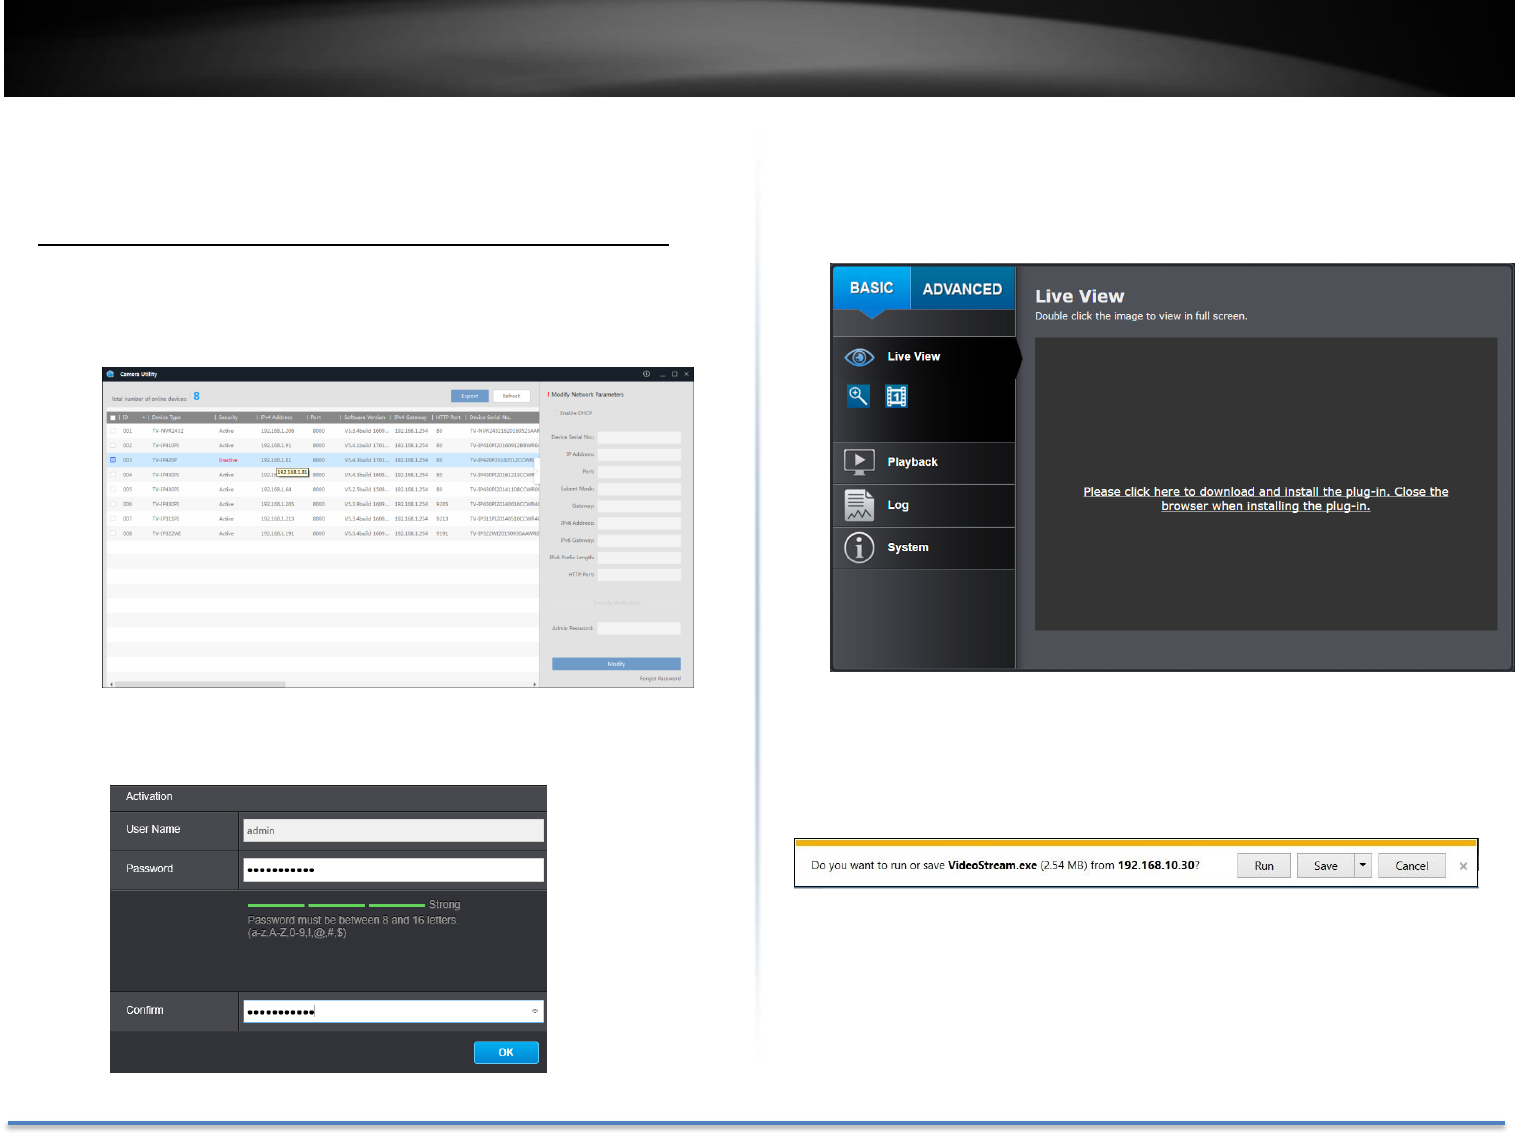Tick the checkbox for device 004
This screenshot has width=1515, height=1136.
click(x=113, y=475)
